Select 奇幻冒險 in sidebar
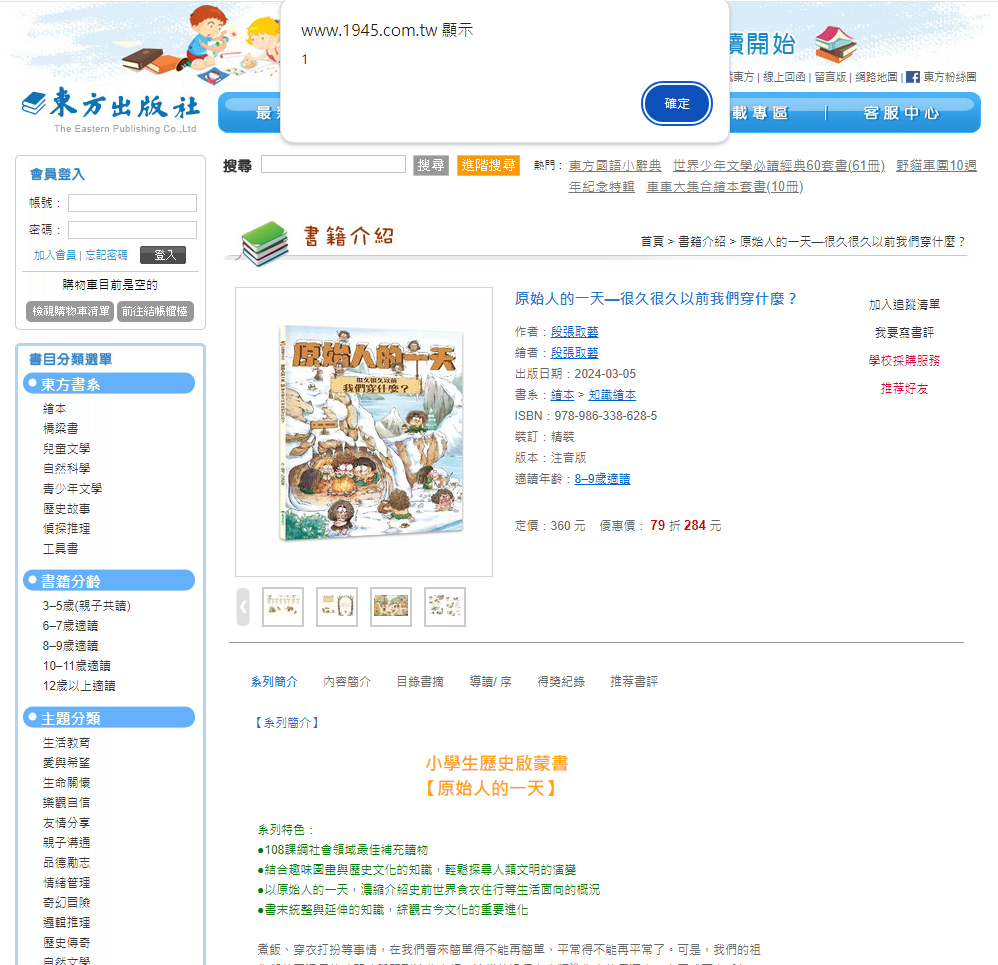Viewport: 998px width, 965px height. coord(66,903)
